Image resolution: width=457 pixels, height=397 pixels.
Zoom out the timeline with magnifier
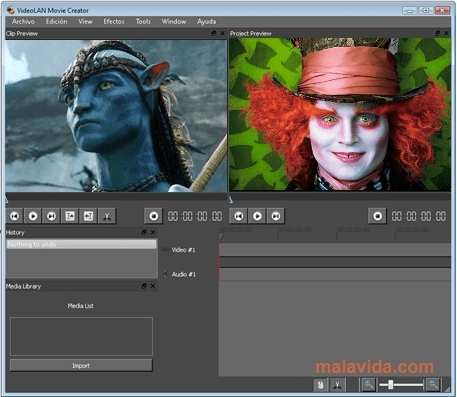tap(369, 385)
